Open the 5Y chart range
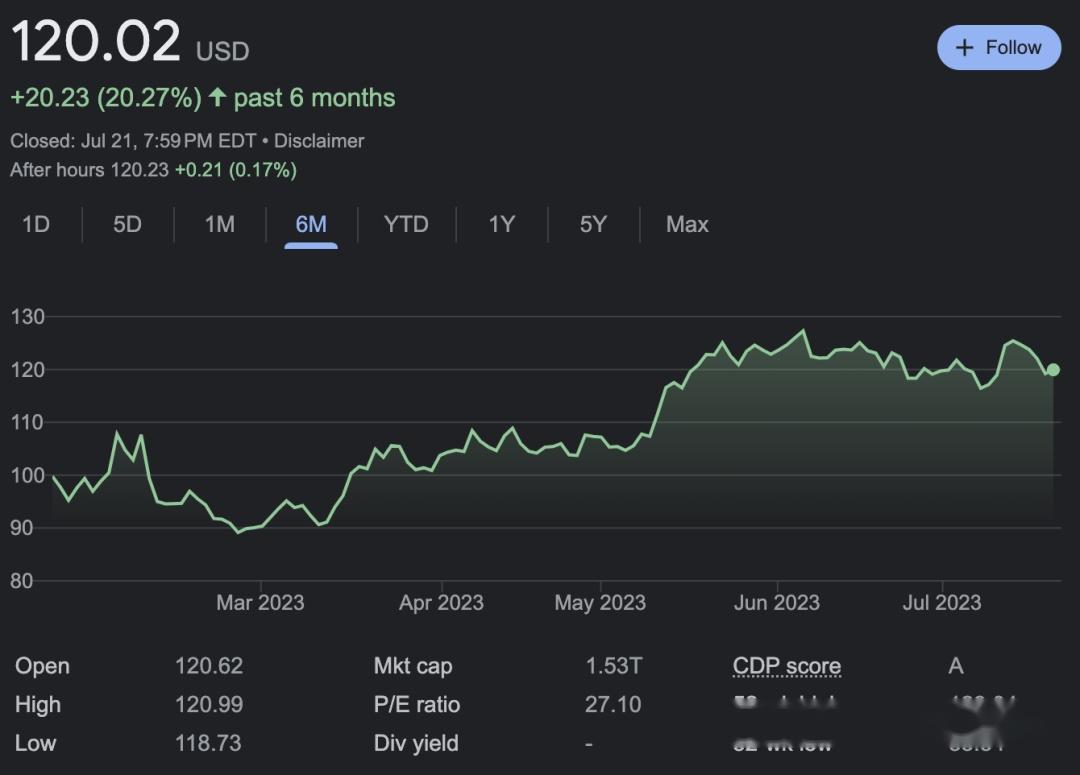This screenshot has width=1080, height=775. click(x=593, y=224)
